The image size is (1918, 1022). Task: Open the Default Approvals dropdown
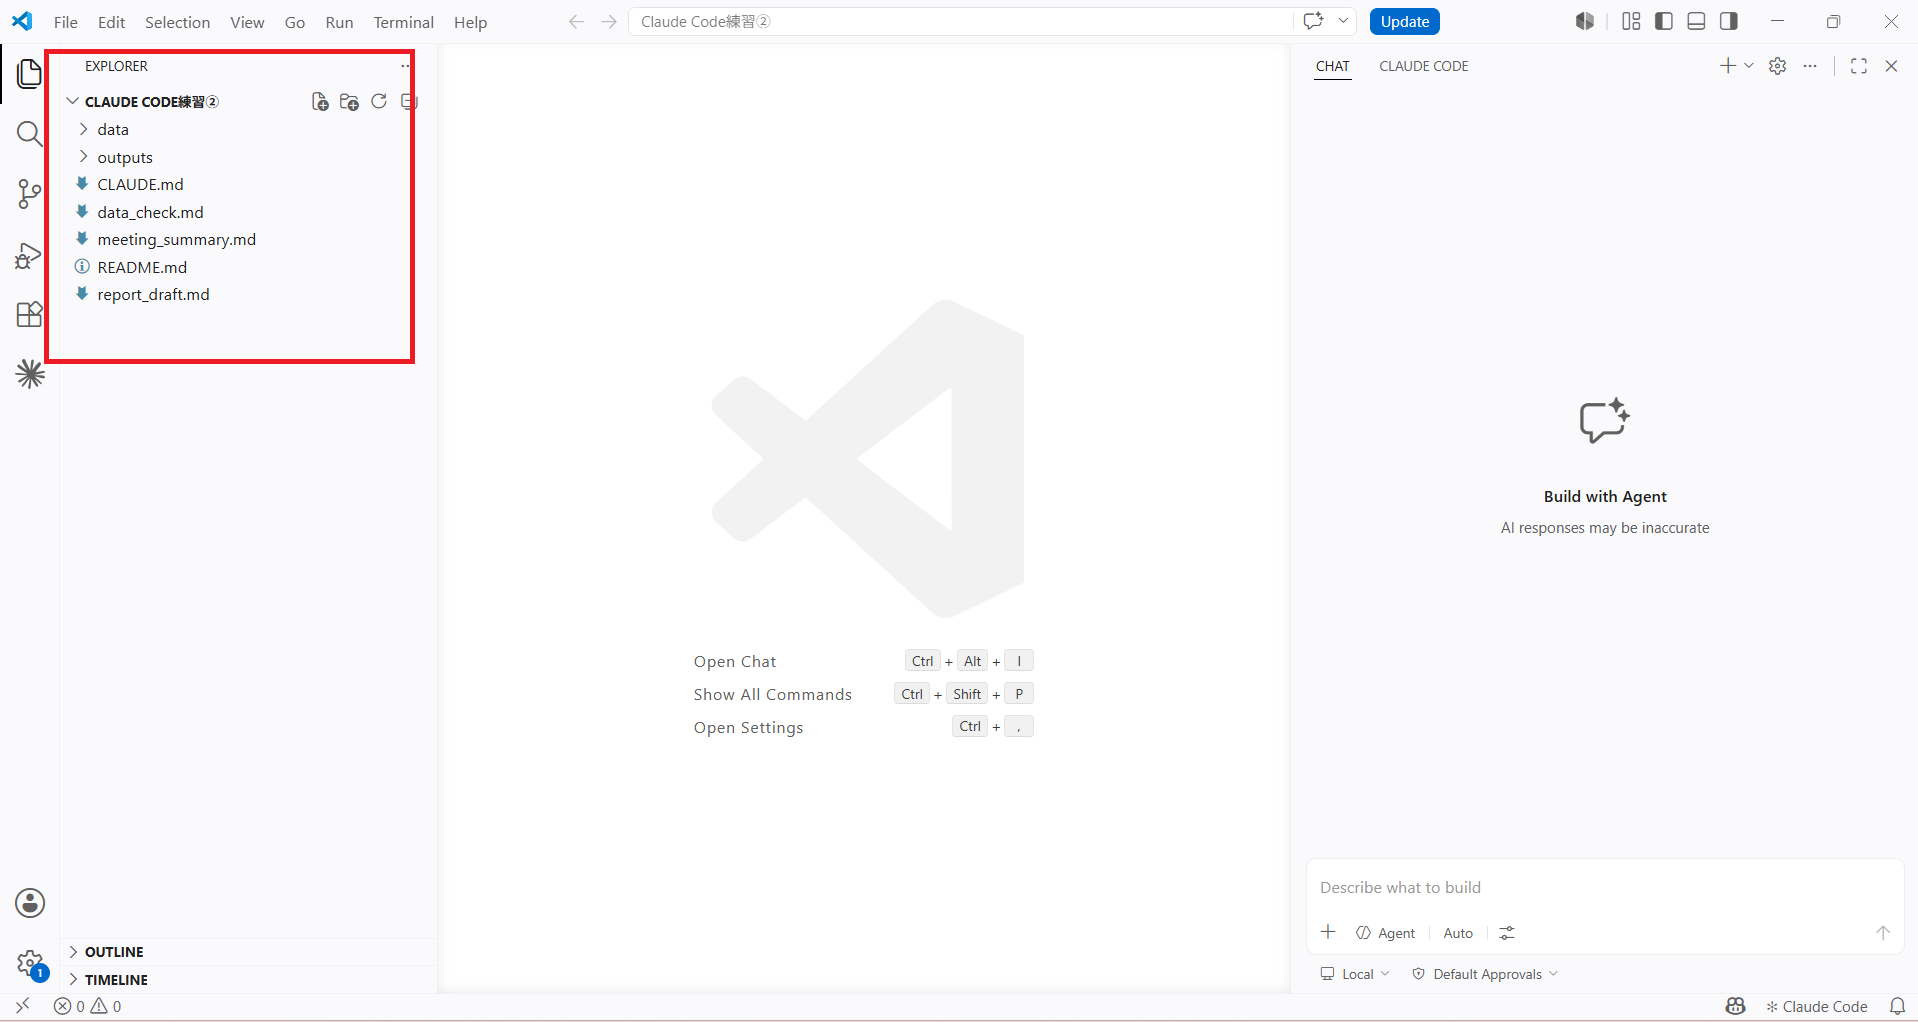[1485, 974]
